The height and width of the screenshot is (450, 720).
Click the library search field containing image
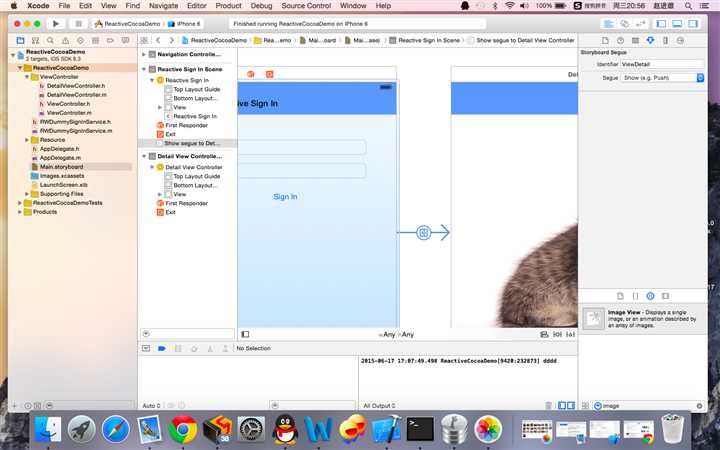click(x=648, y=406)
